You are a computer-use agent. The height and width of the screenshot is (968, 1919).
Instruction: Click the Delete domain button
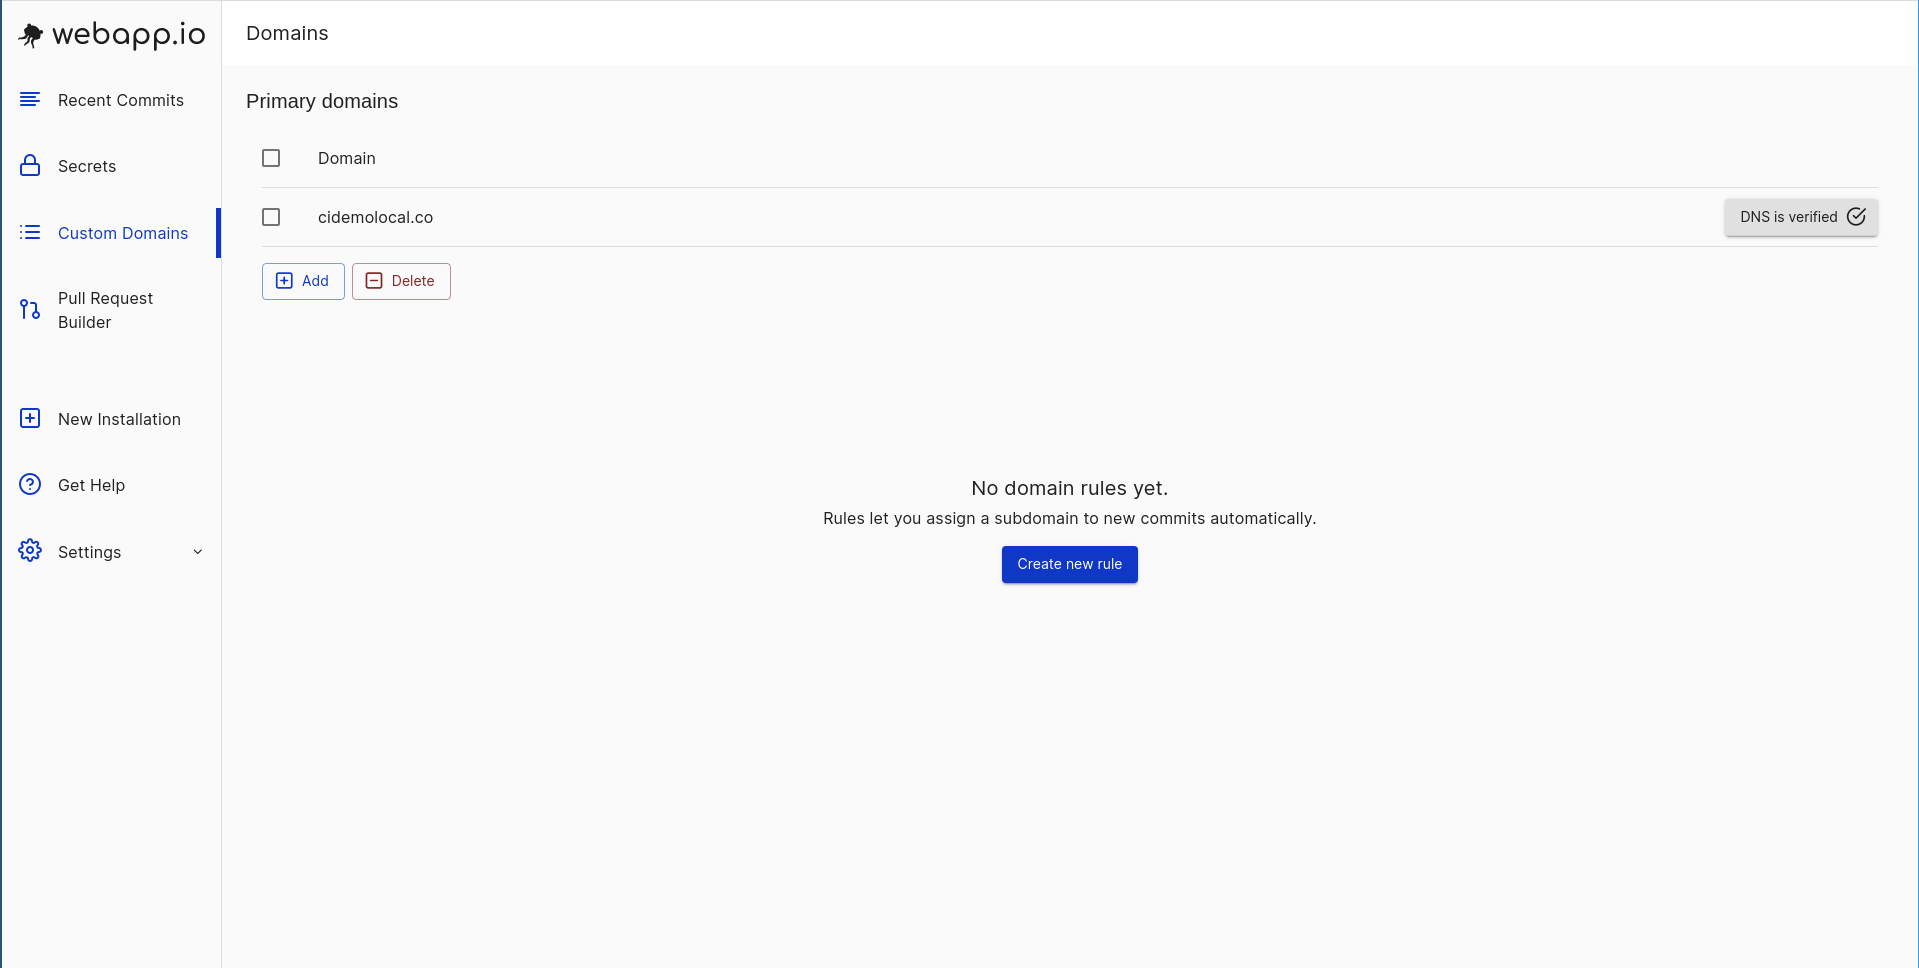(401, 281)
